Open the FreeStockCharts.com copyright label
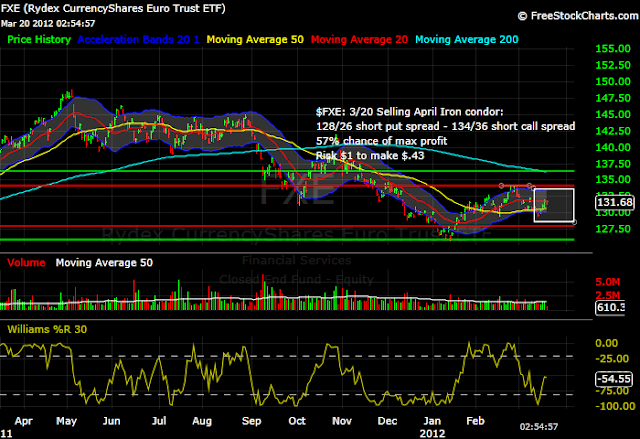Viewport: 640px width, 439px height. click(x=578, y=16)
